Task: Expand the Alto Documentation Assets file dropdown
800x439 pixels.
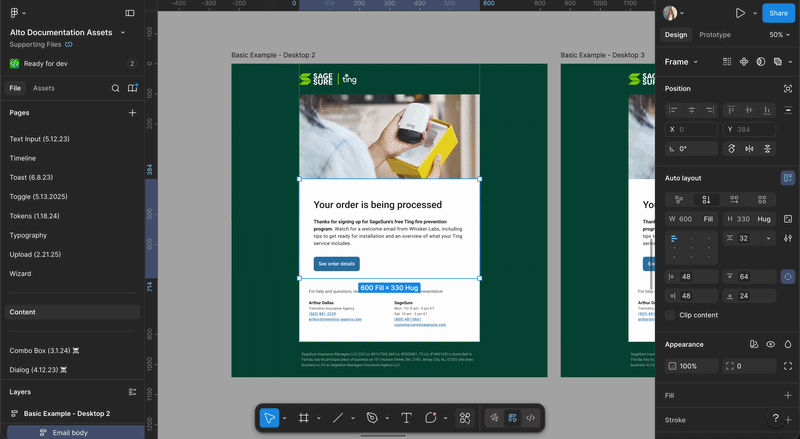Action: pos(122,32)
